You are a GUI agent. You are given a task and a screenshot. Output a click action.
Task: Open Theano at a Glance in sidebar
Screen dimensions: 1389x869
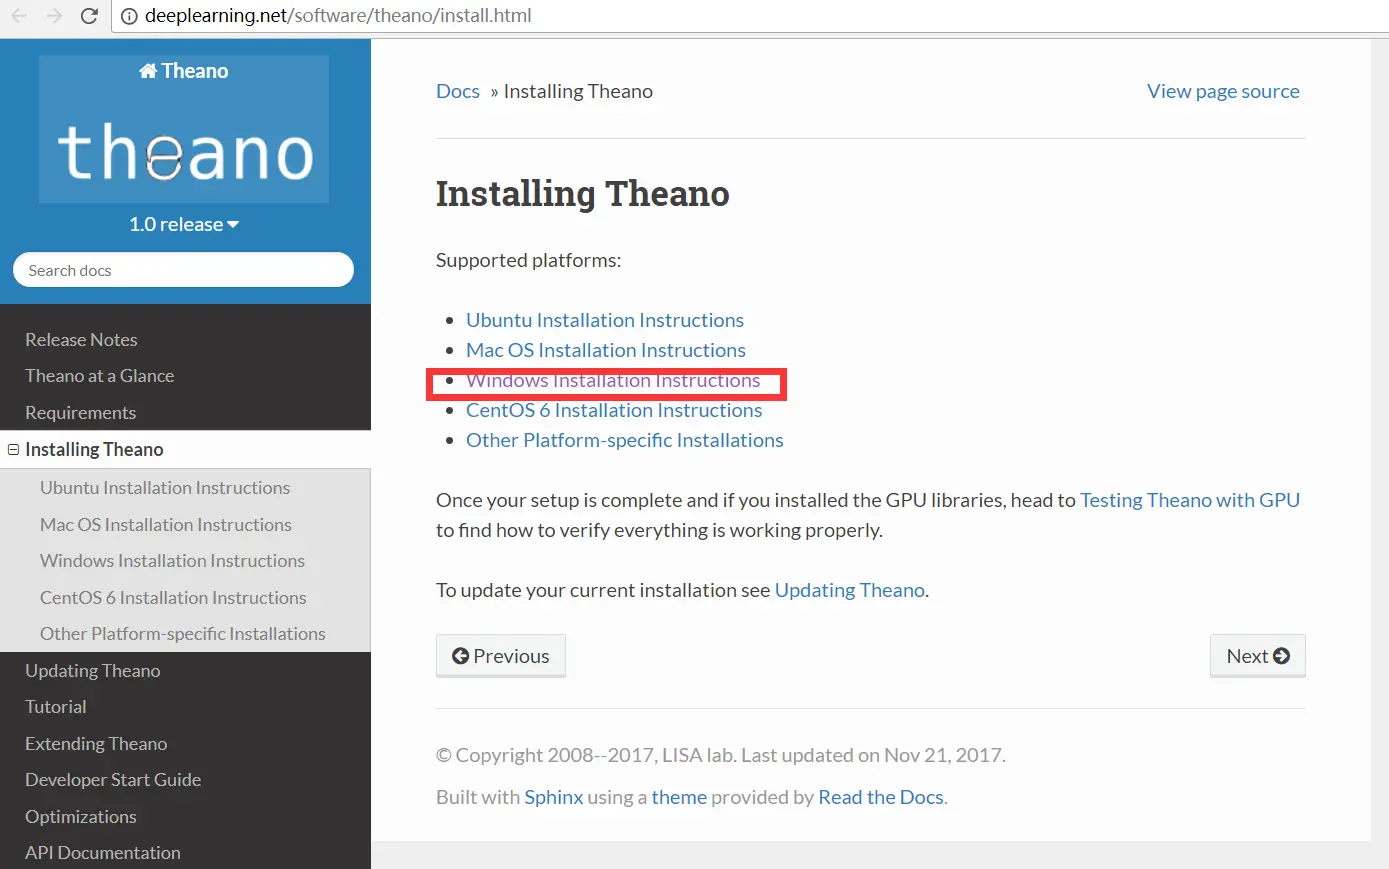[x=99, y=376]
